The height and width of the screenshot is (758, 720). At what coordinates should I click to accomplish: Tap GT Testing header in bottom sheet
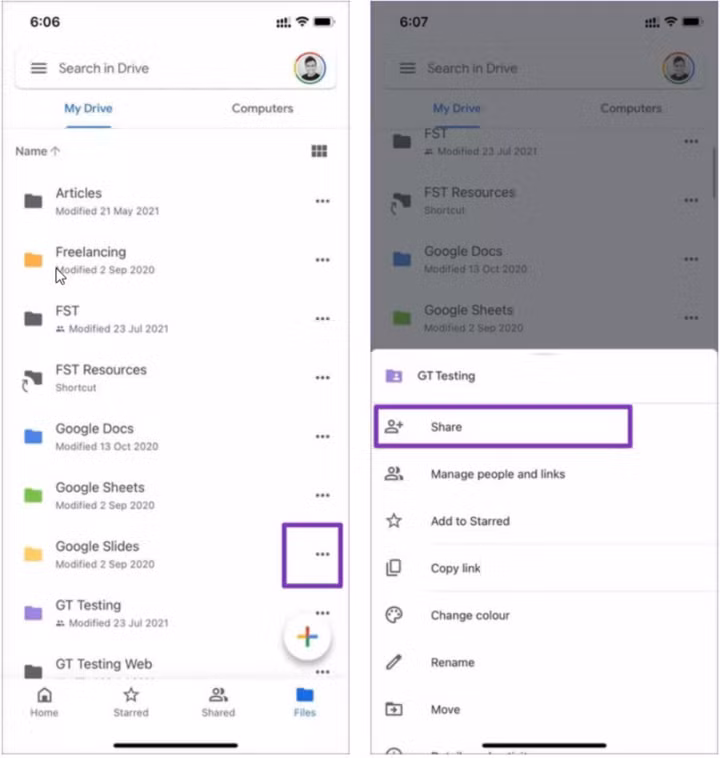[544, 376]
